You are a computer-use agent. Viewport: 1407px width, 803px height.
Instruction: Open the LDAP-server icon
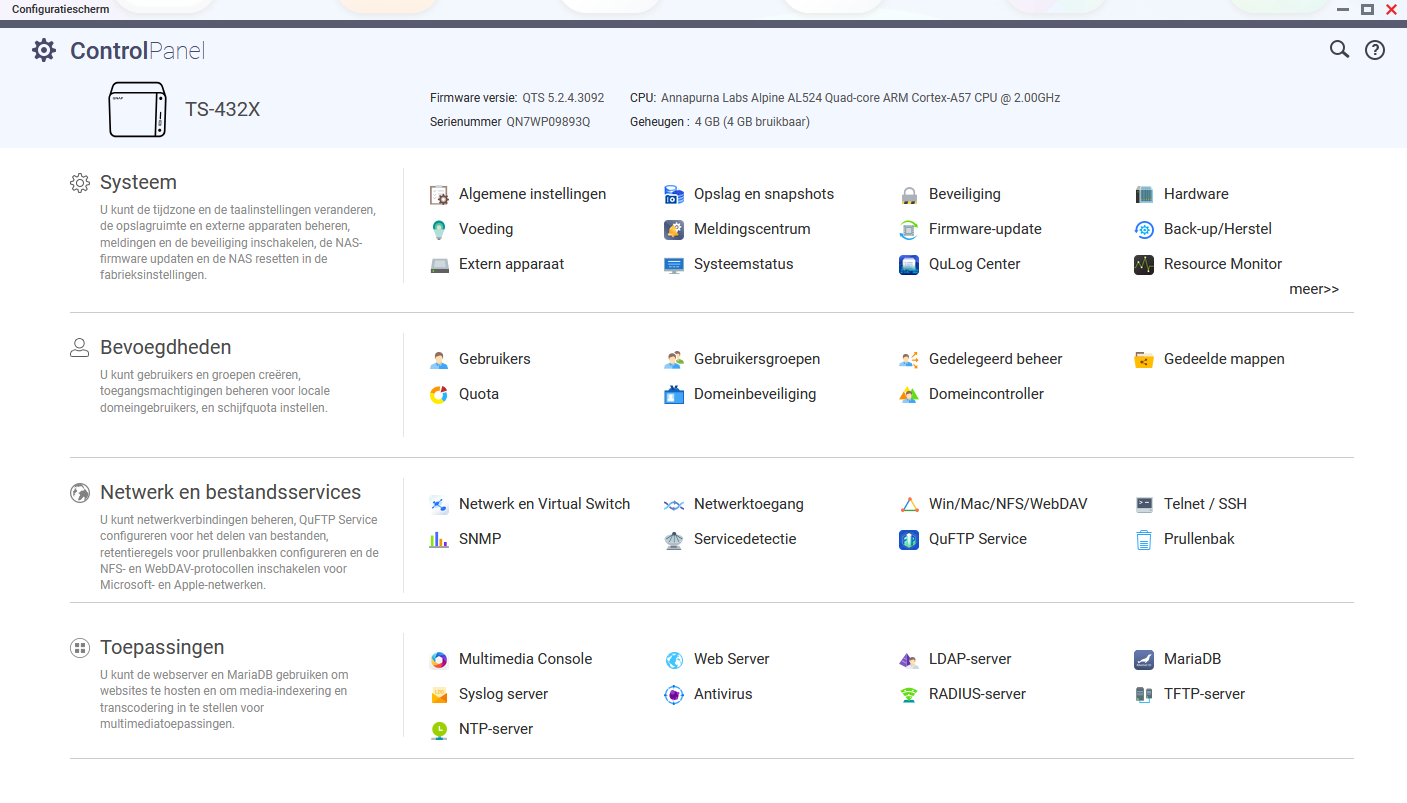tap(909, 659)
